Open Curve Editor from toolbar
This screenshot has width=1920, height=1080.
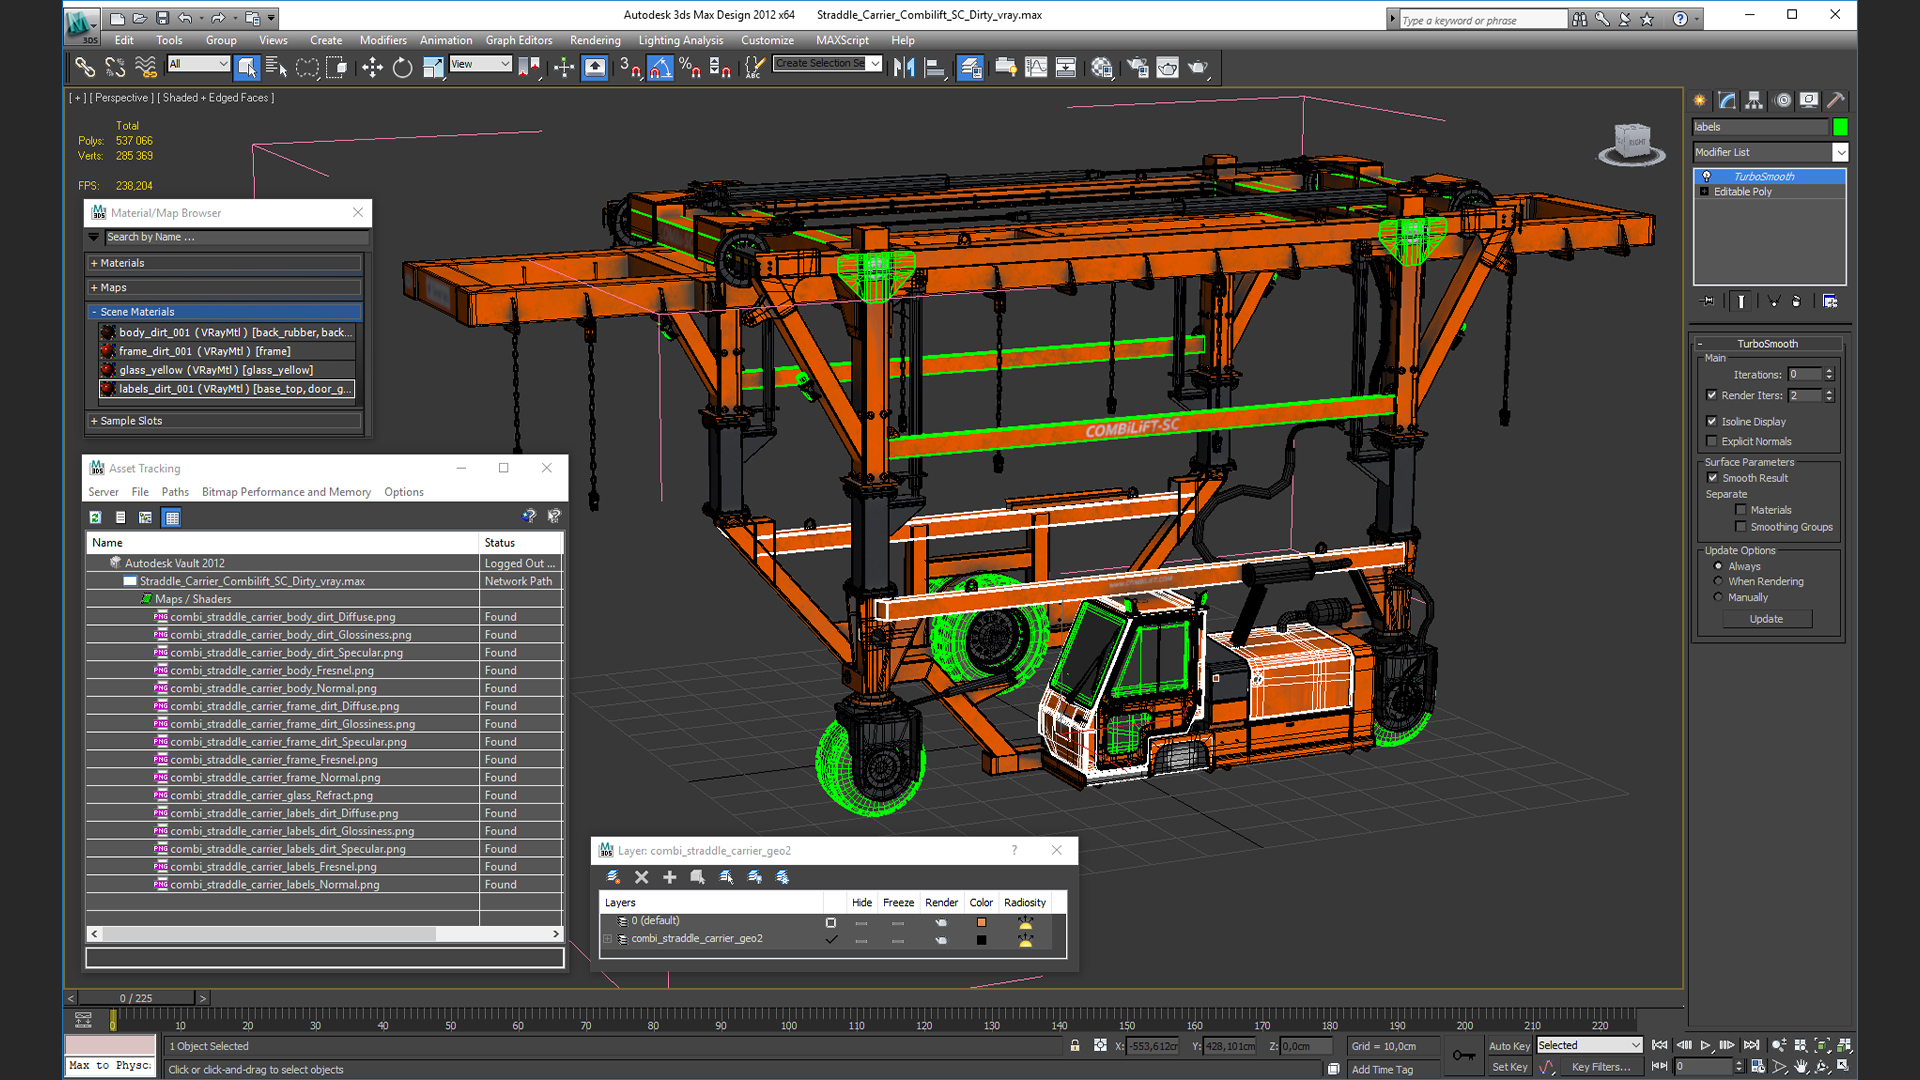1036,67
